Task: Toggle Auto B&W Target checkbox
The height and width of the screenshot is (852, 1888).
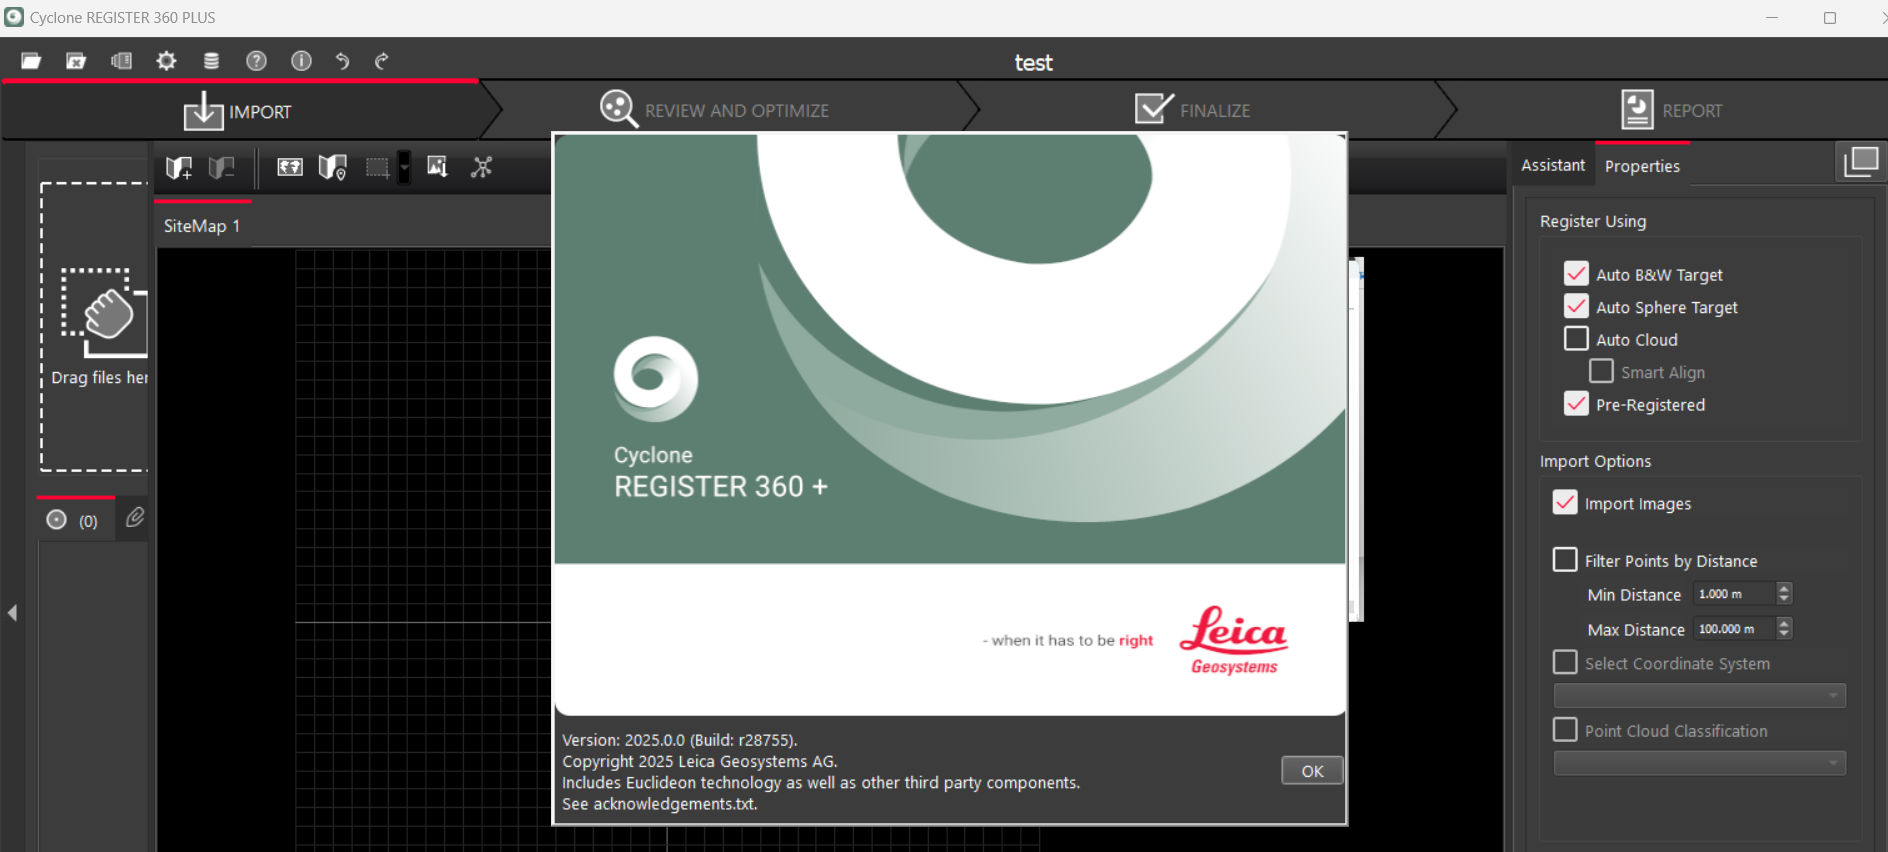Action: pos(1576,273)
